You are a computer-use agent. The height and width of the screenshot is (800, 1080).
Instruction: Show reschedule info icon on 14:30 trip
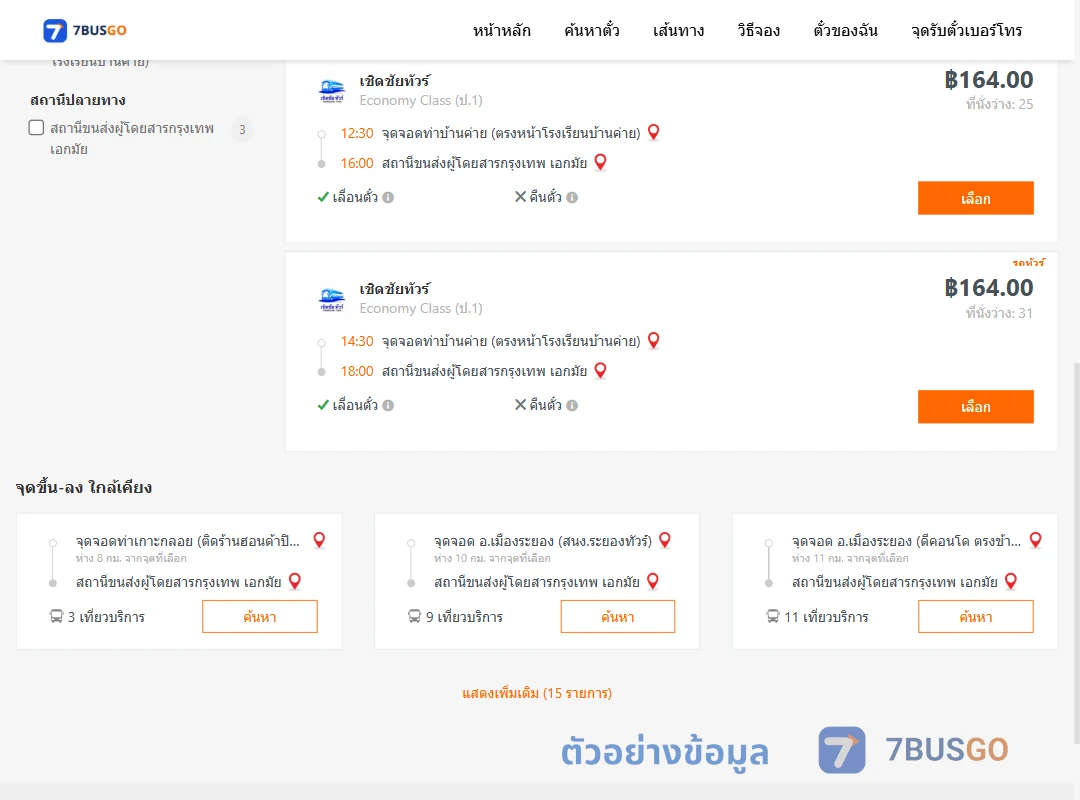(388, 406)
